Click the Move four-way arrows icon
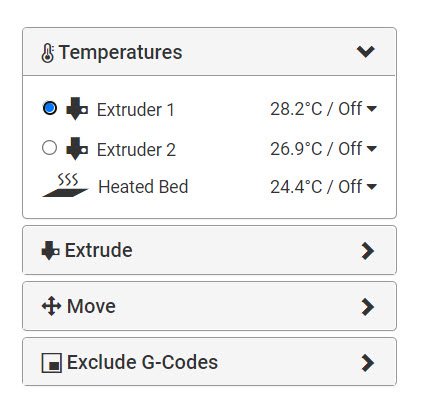 pyautogui.click(x=51, y=306)
